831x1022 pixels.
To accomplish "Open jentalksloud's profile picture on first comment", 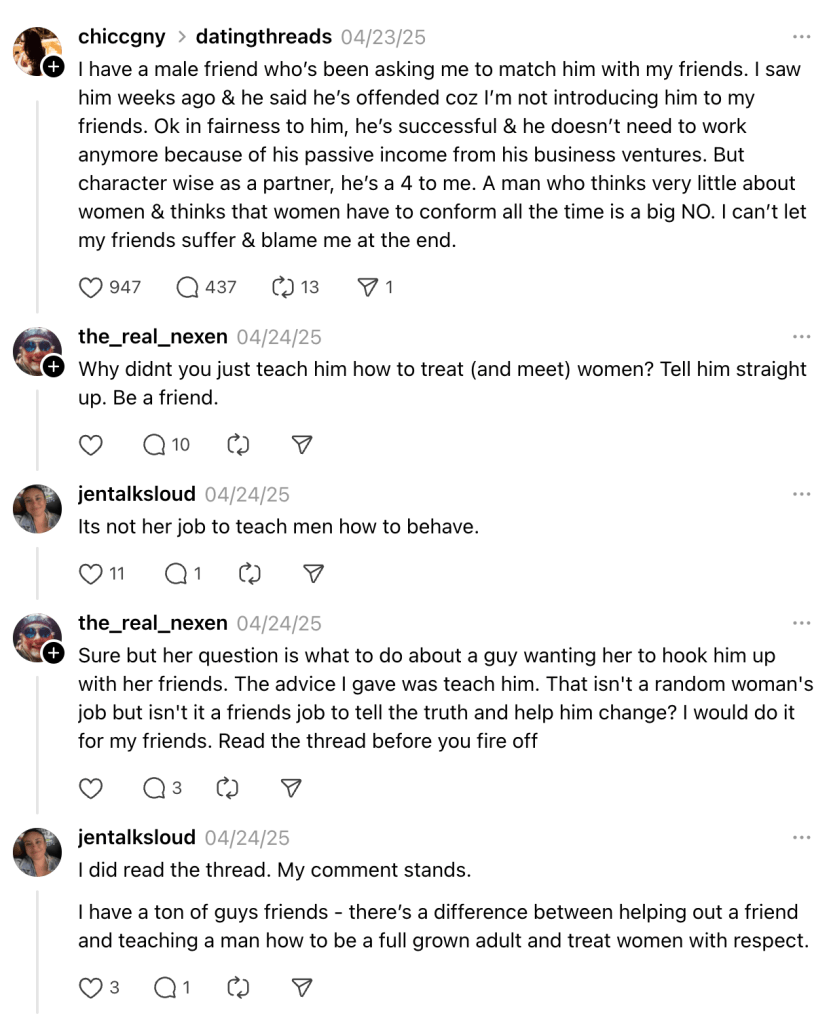I will 38,508.
